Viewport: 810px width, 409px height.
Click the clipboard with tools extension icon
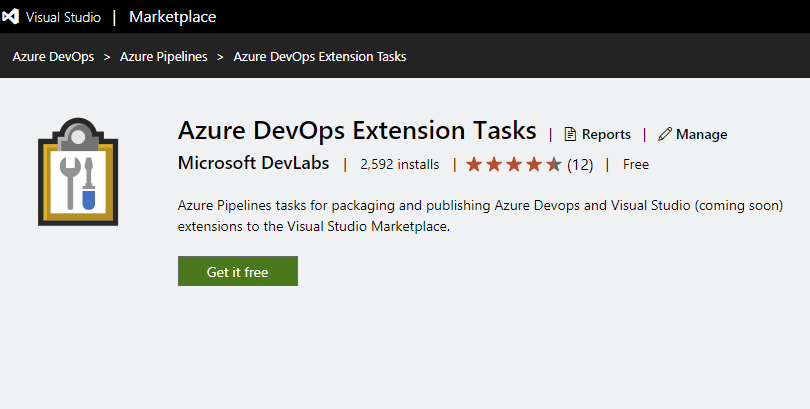(x=78, y=173)
